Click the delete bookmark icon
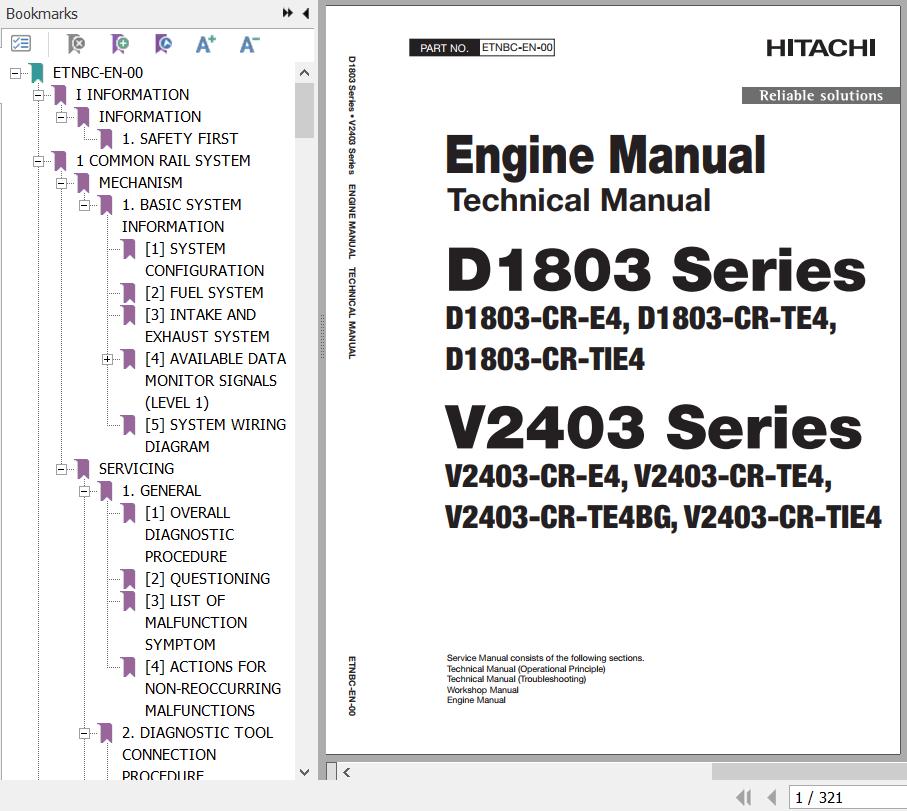The height and width of the screenshot is (811, 907). pos(75,43)
